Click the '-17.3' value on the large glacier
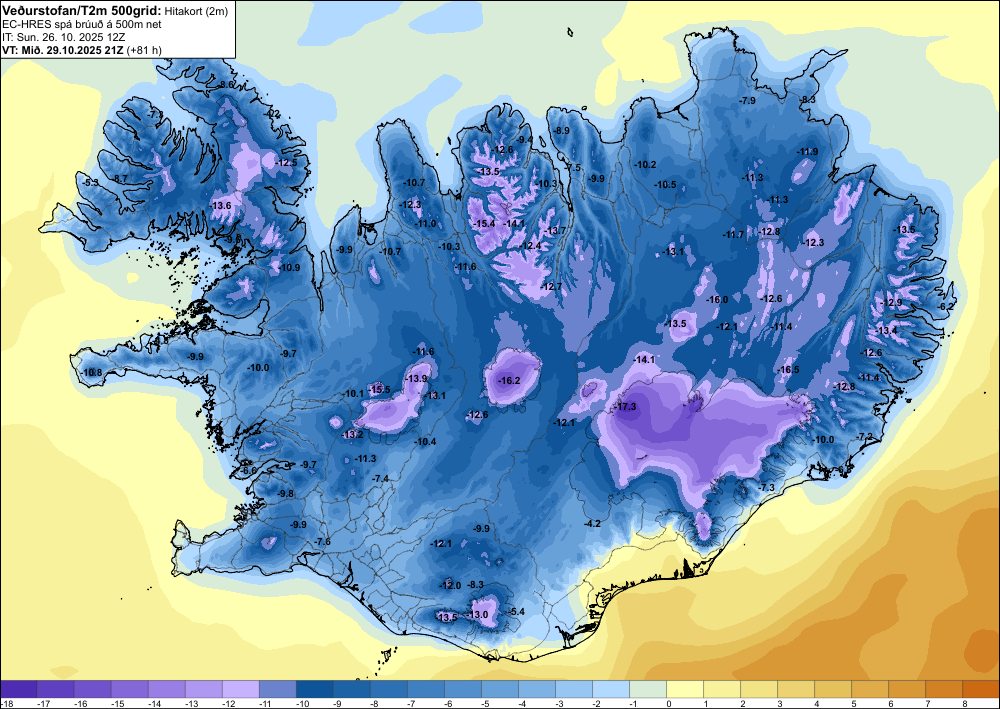 point(624,407)
